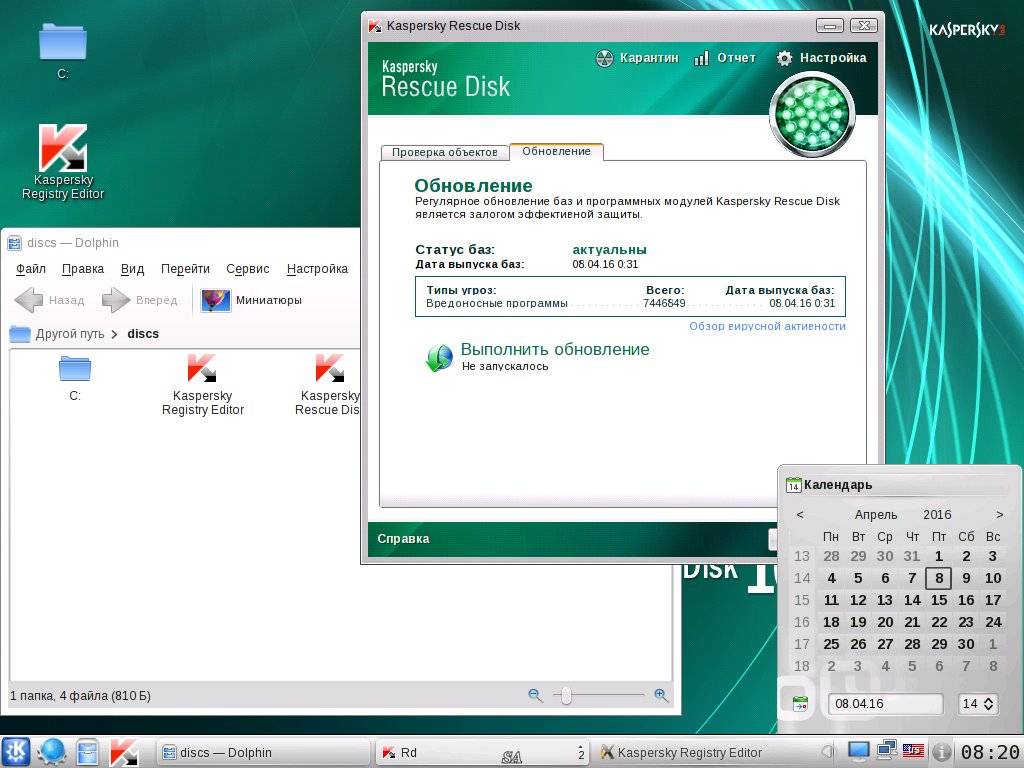Open the Апрель month selector

[876, 515]
